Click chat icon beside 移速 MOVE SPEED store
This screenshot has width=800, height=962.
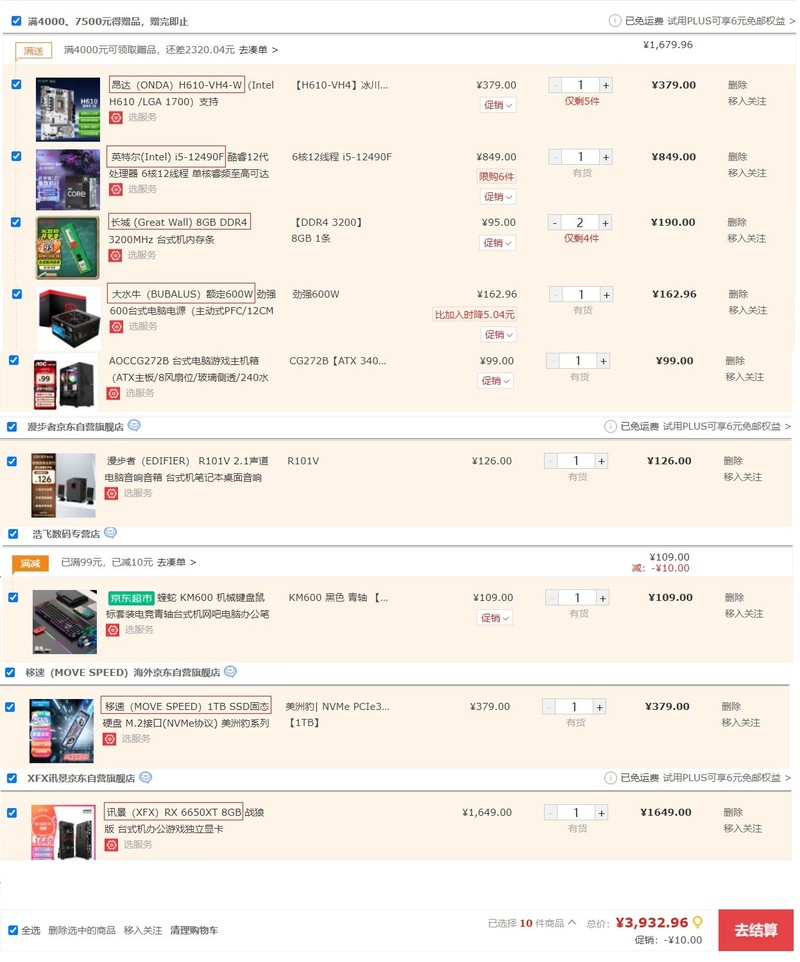coord(230,672)
